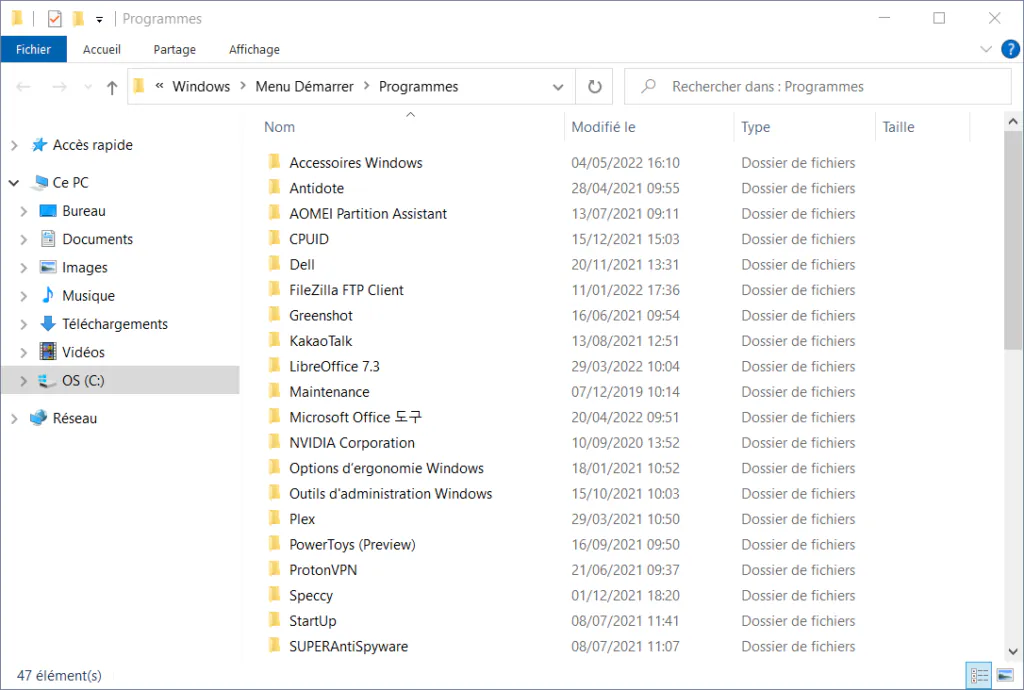Select the CPUID folder icon
This screenshot has width=1024, height=690.
pos(275,238)
